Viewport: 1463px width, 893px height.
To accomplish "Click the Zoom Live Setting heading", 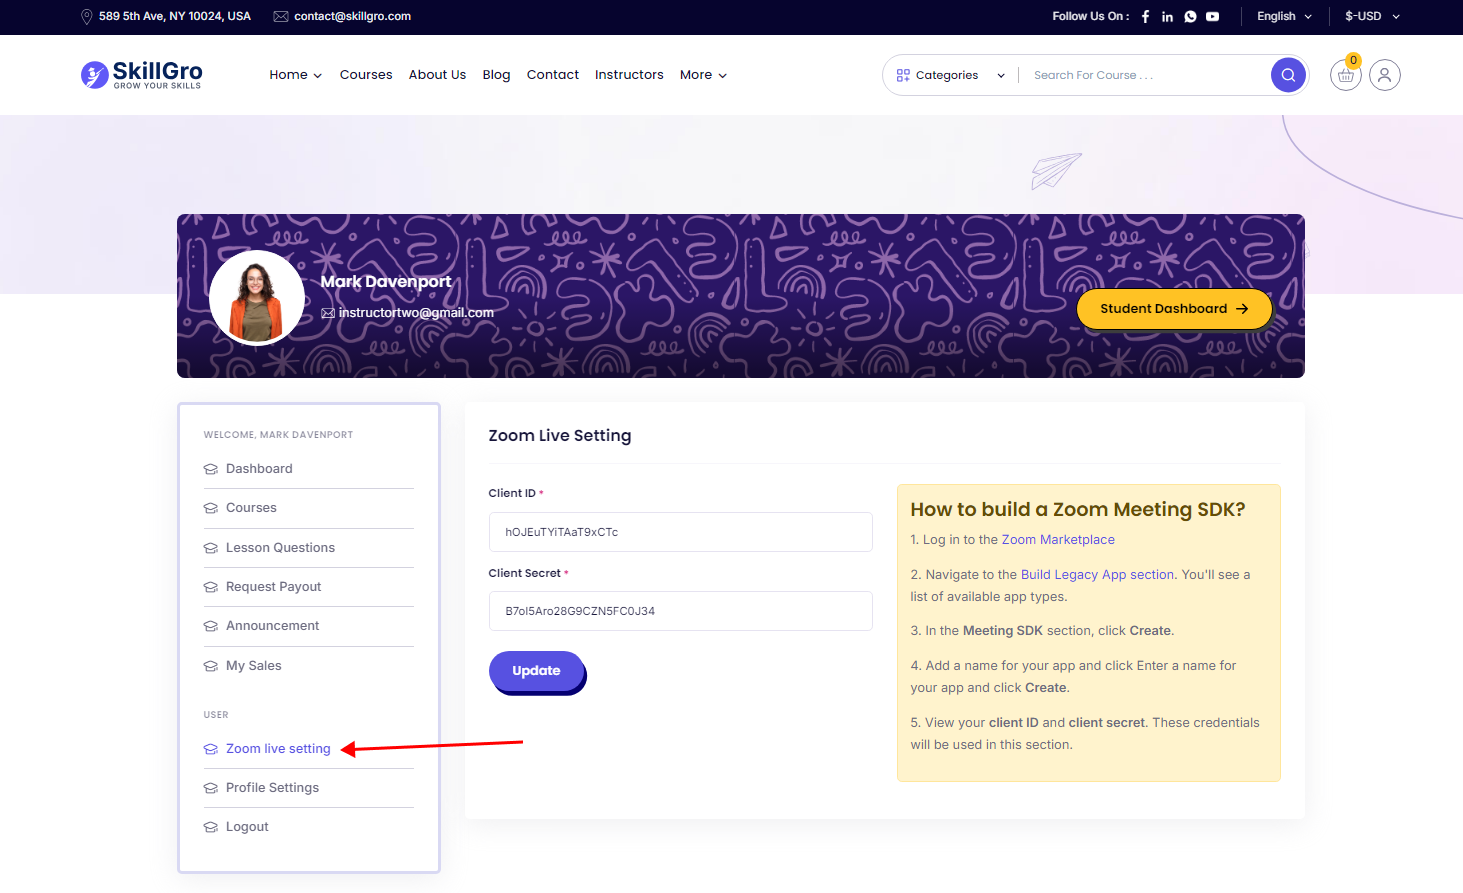I will [560, 436].
